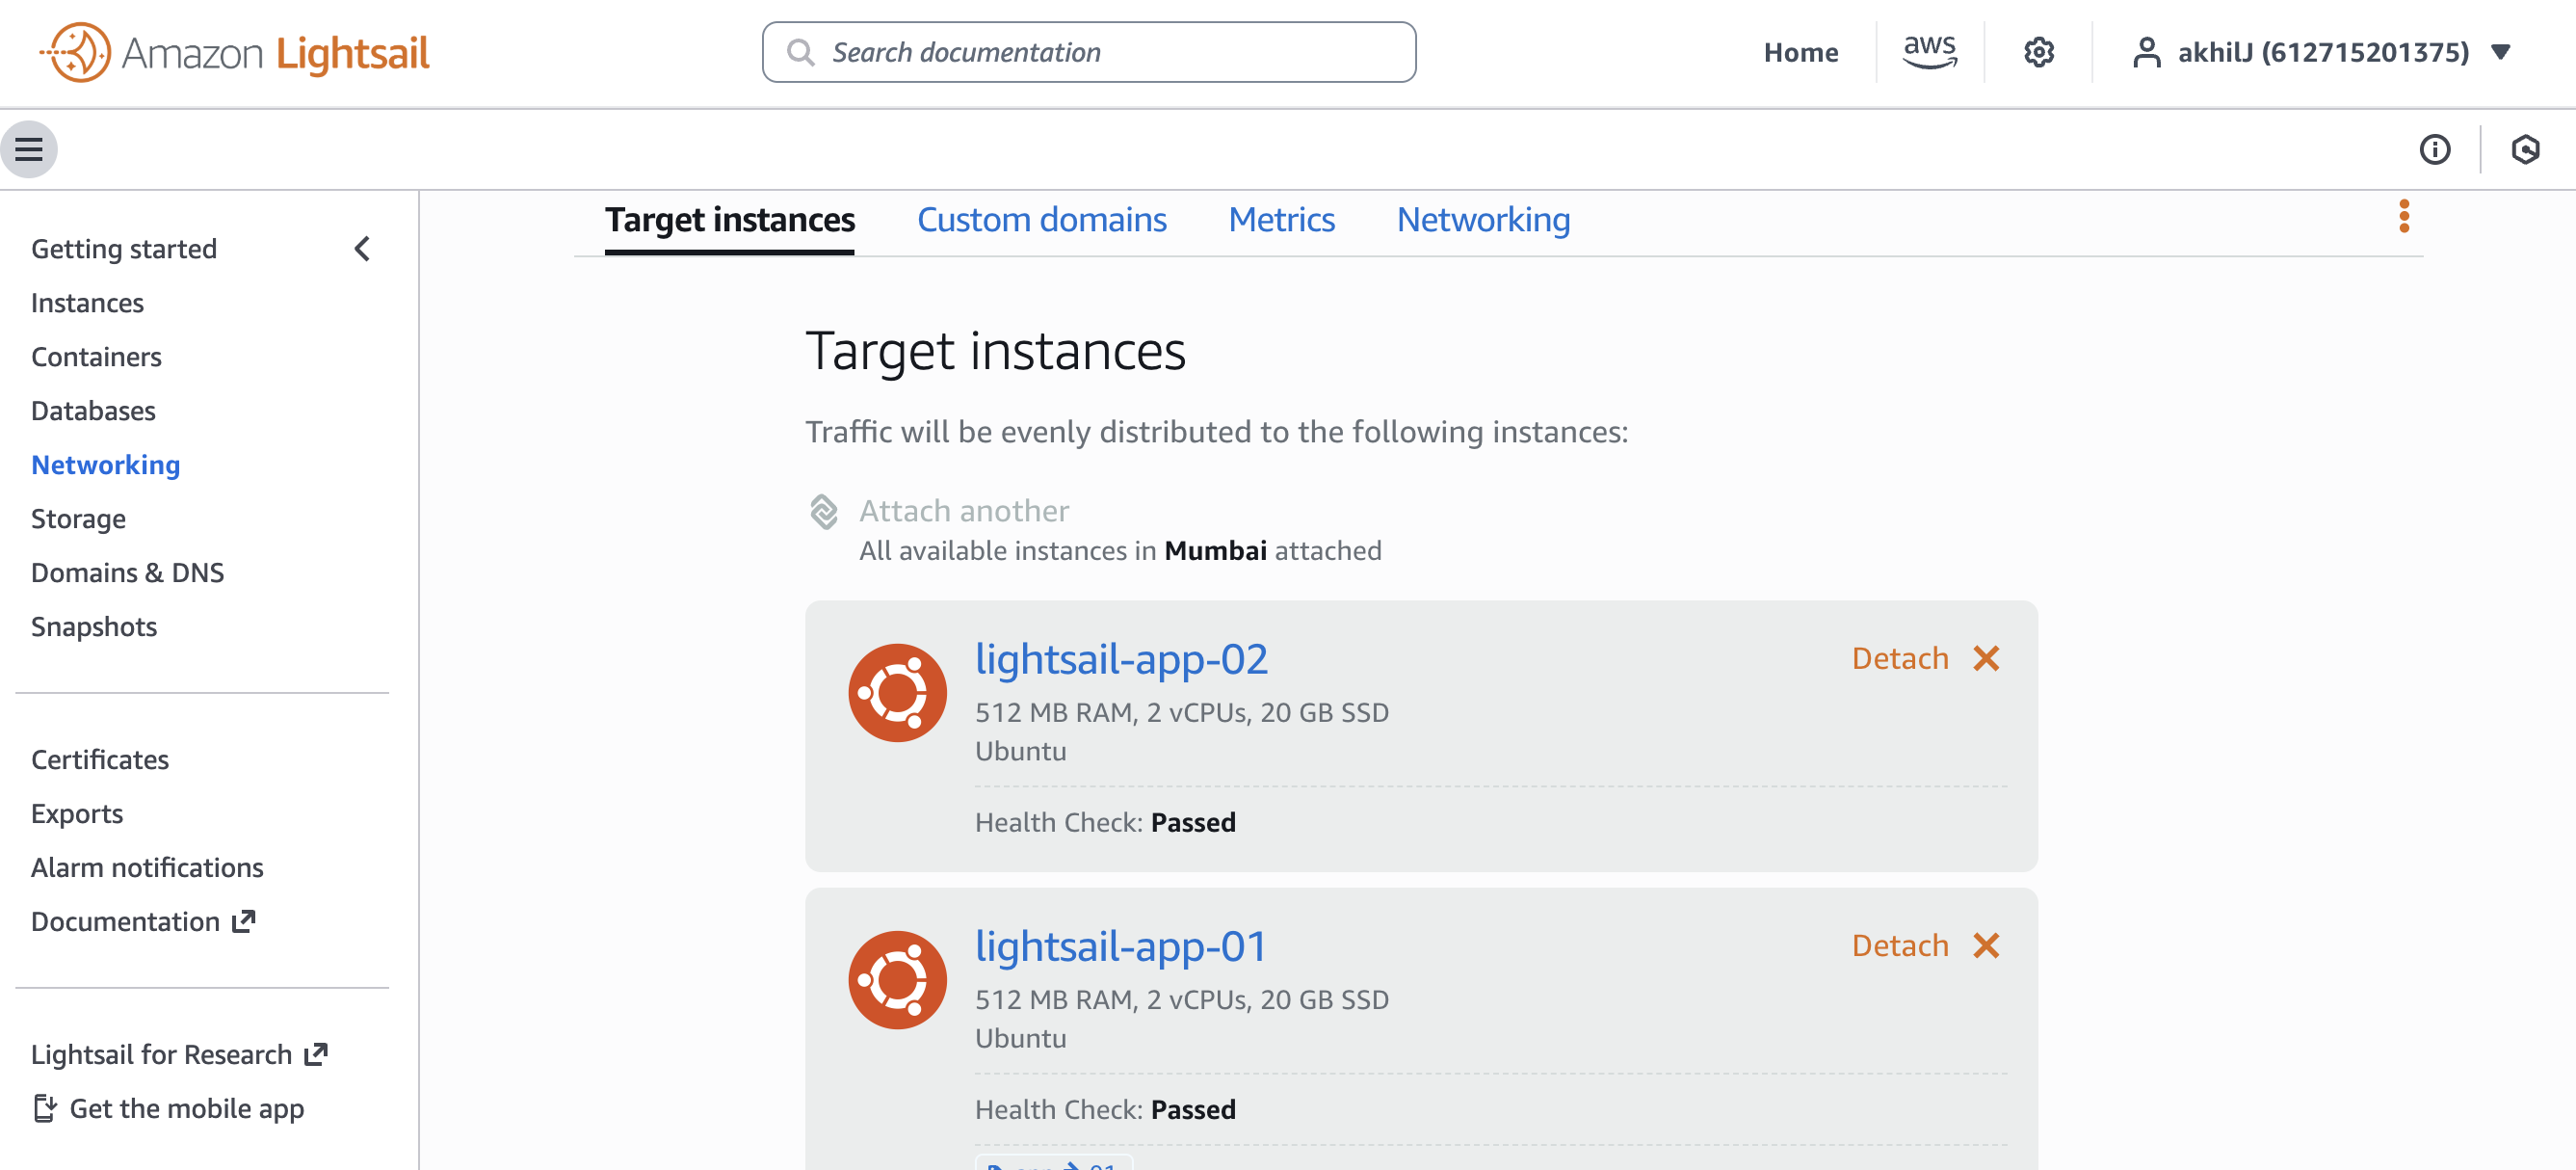Open Lightsail for Research link
The image size is (2576, 1170).
pos(179,1055)
